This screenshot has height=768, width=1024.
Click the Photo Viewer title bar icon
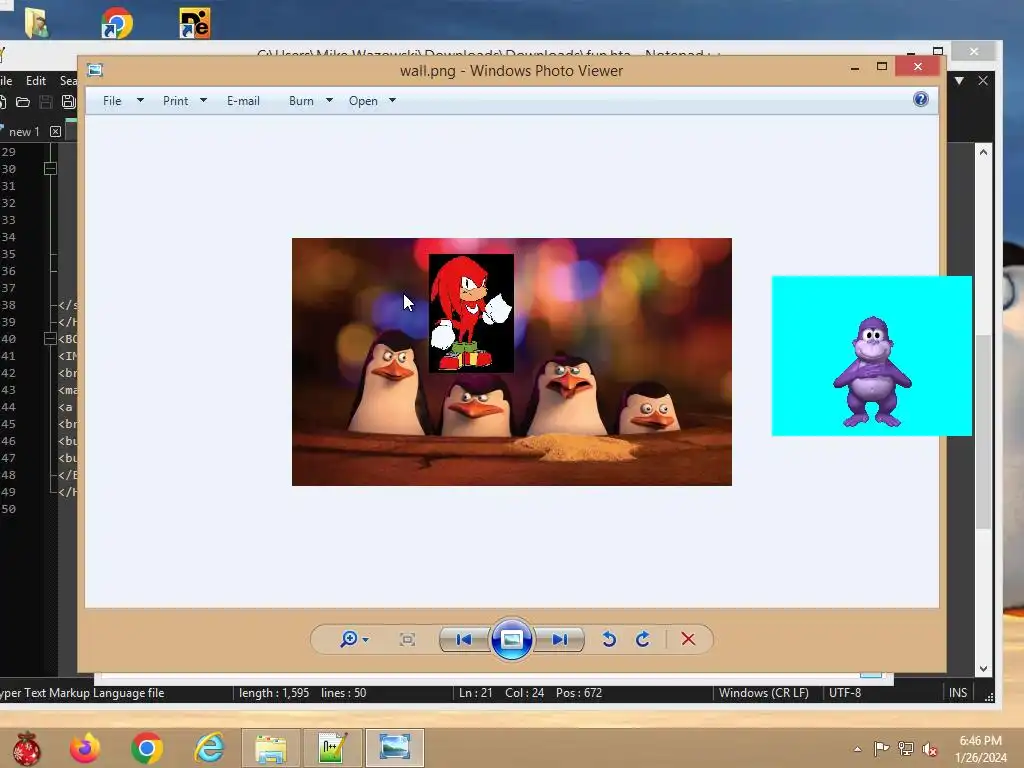(x=95, y=71)
